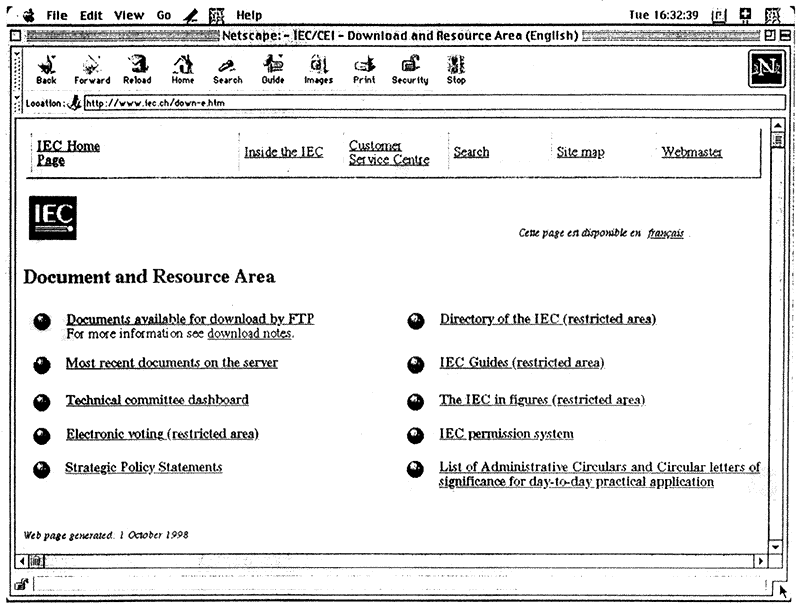
Task: Contact the Webmaster link
Action: coord(692,152)
